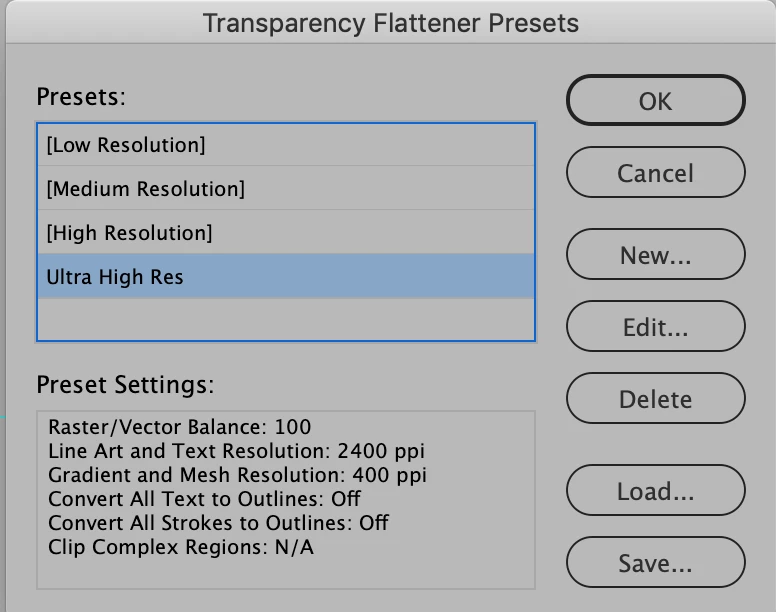Click the empty row below Ultra High Res
Image resolution: width=776 pixels, height=612 pixels.
(x=285, y=320)
